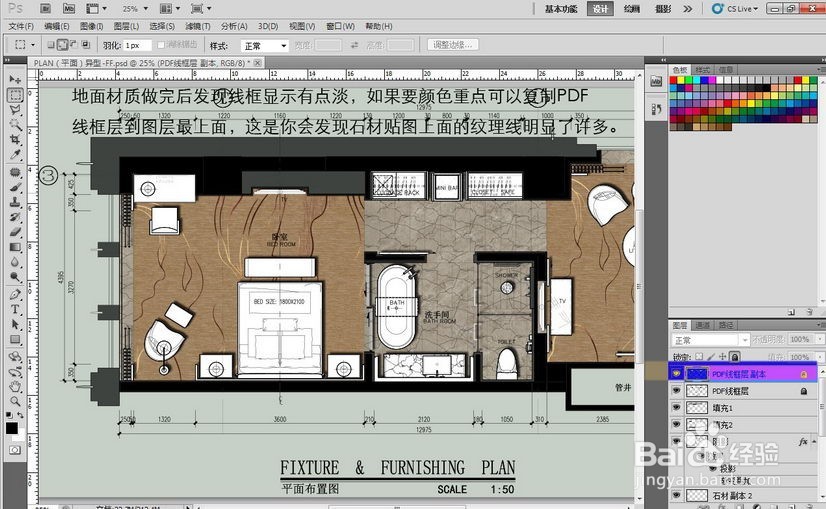This screenshot has height=509, width=826.
Task: Select the 3D Object Rotate tool
Action: pos(15,357)
